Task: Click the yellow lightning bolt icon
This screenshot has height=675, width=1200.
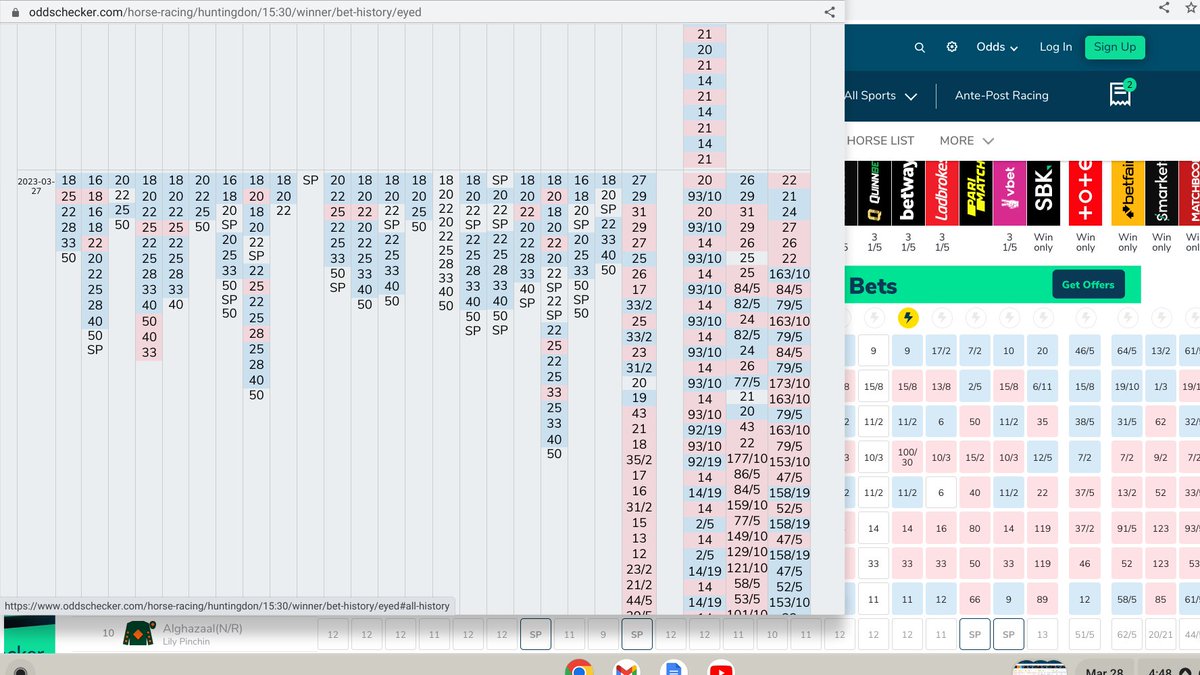Action: pyautogui.click(x=907, y=318)
